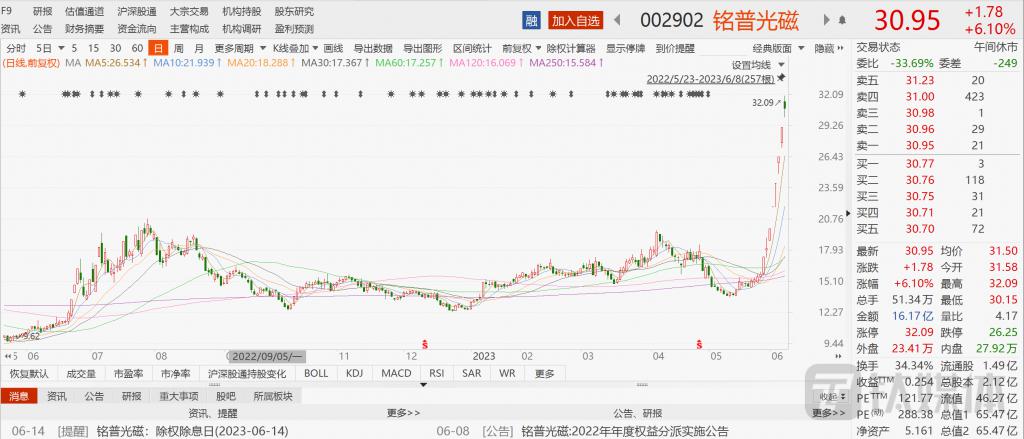Expand the 5日 period dropdown arrow
The image size is (1024, 439).
61,48
